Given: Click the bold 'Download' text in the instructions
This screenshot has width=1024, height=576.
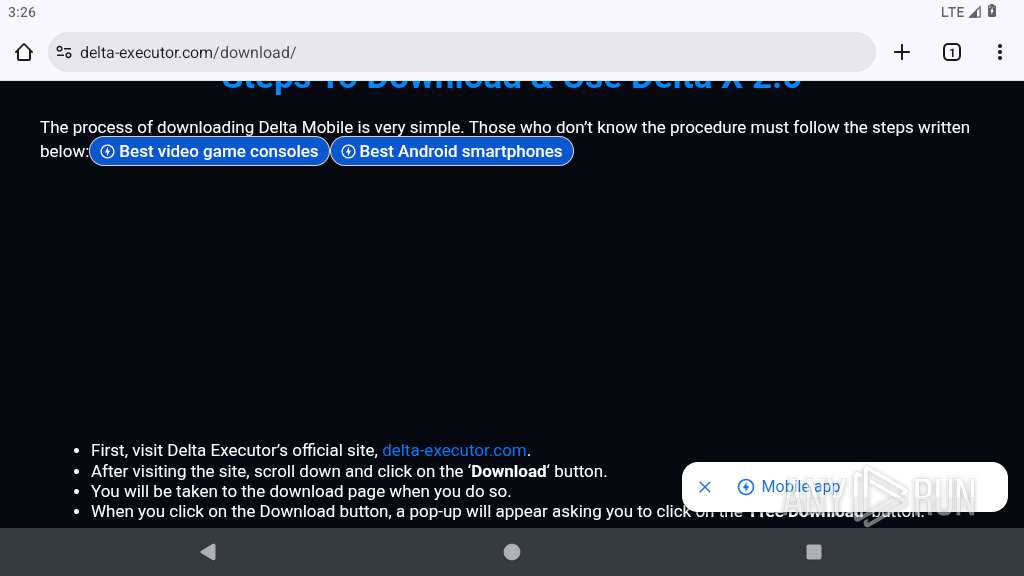Looking at the screenshot, I should (x=509, y=472).
